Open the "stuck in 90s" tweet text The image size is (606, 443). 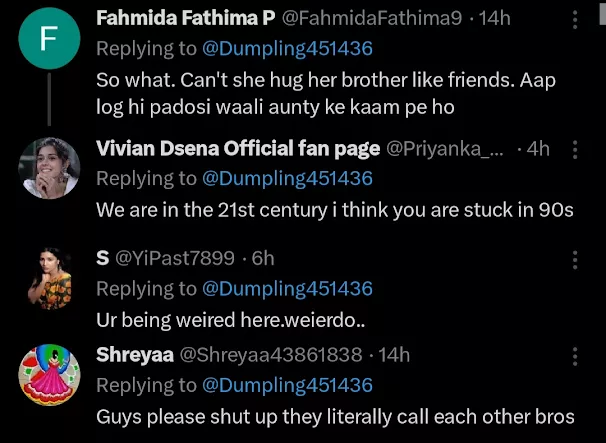(x=335, y=210)
